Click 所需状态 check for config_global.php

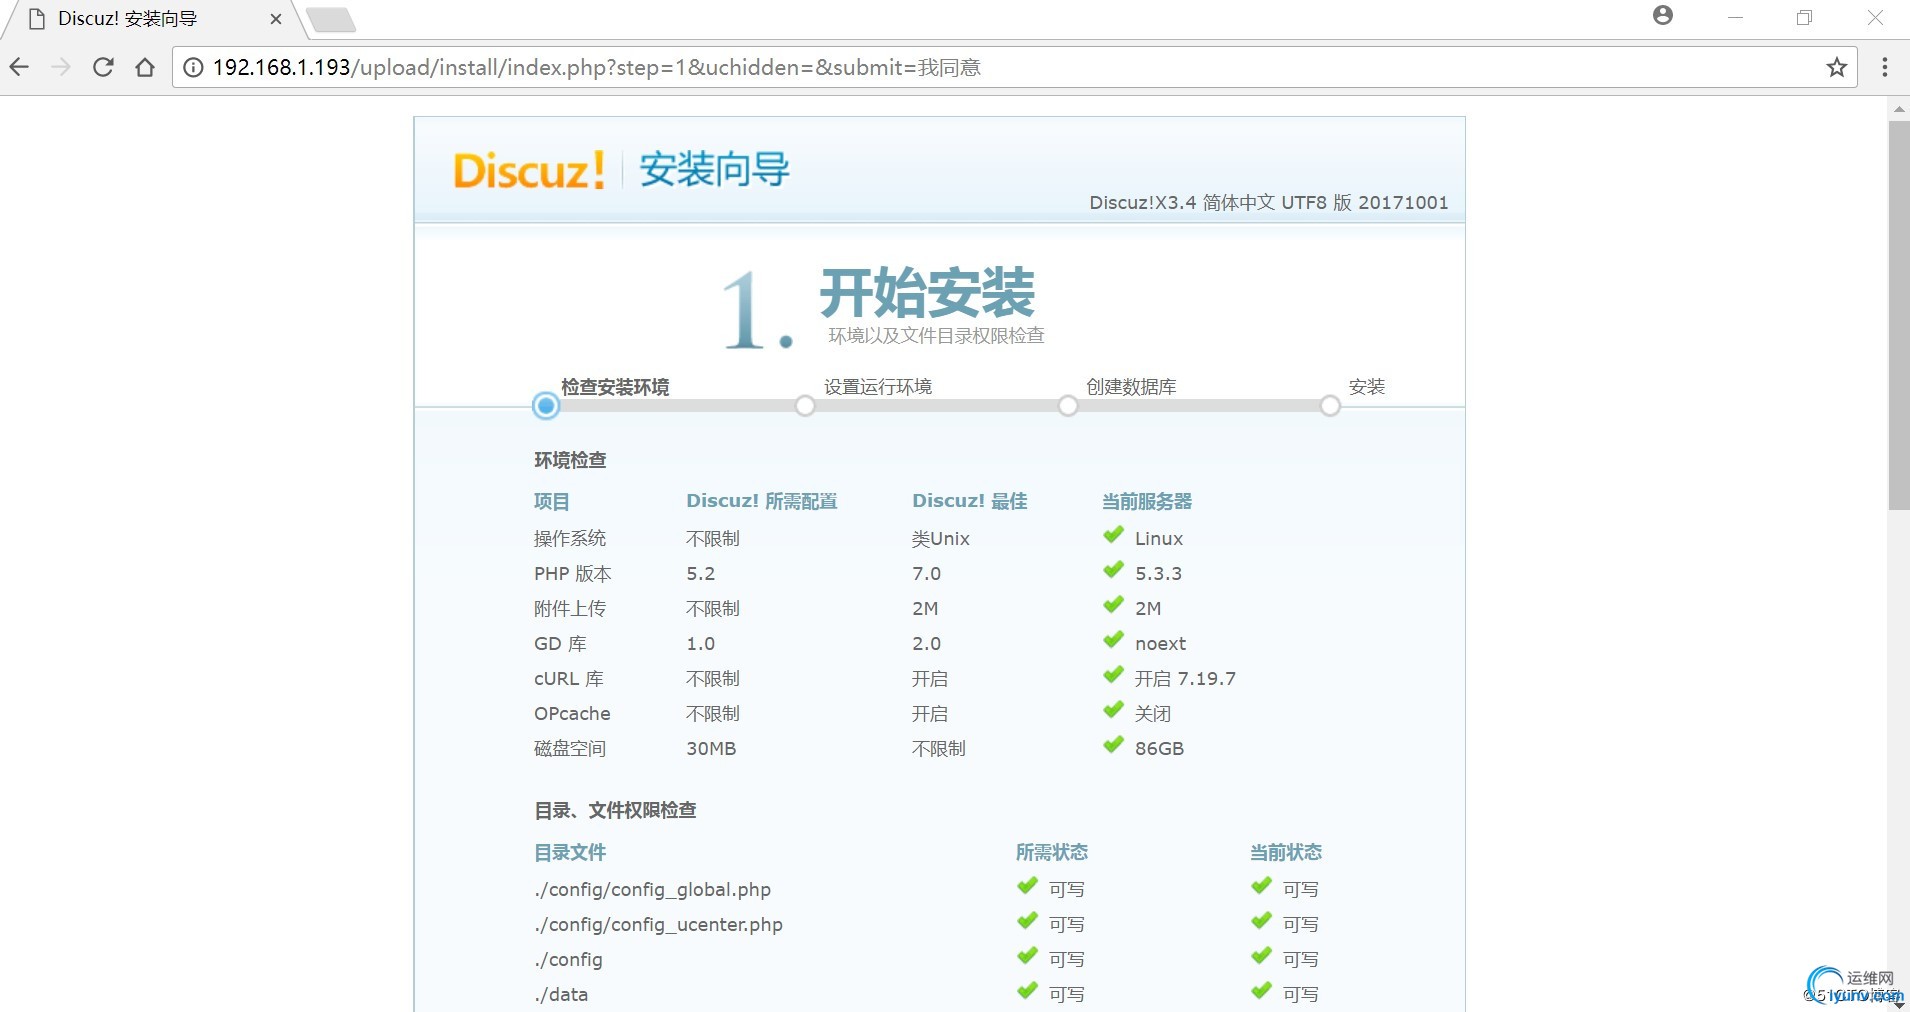1027,886
